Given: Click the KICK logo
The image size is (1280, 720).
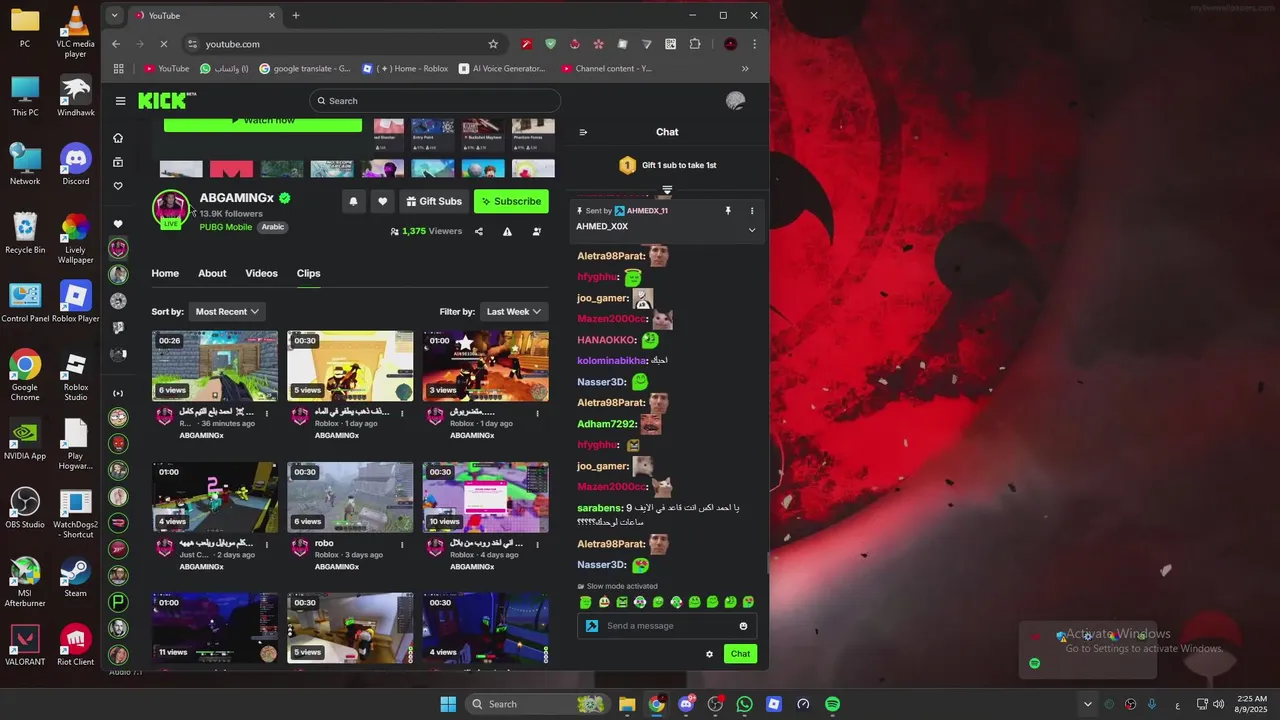Looking at the screenshot, I should click(167, 100).
